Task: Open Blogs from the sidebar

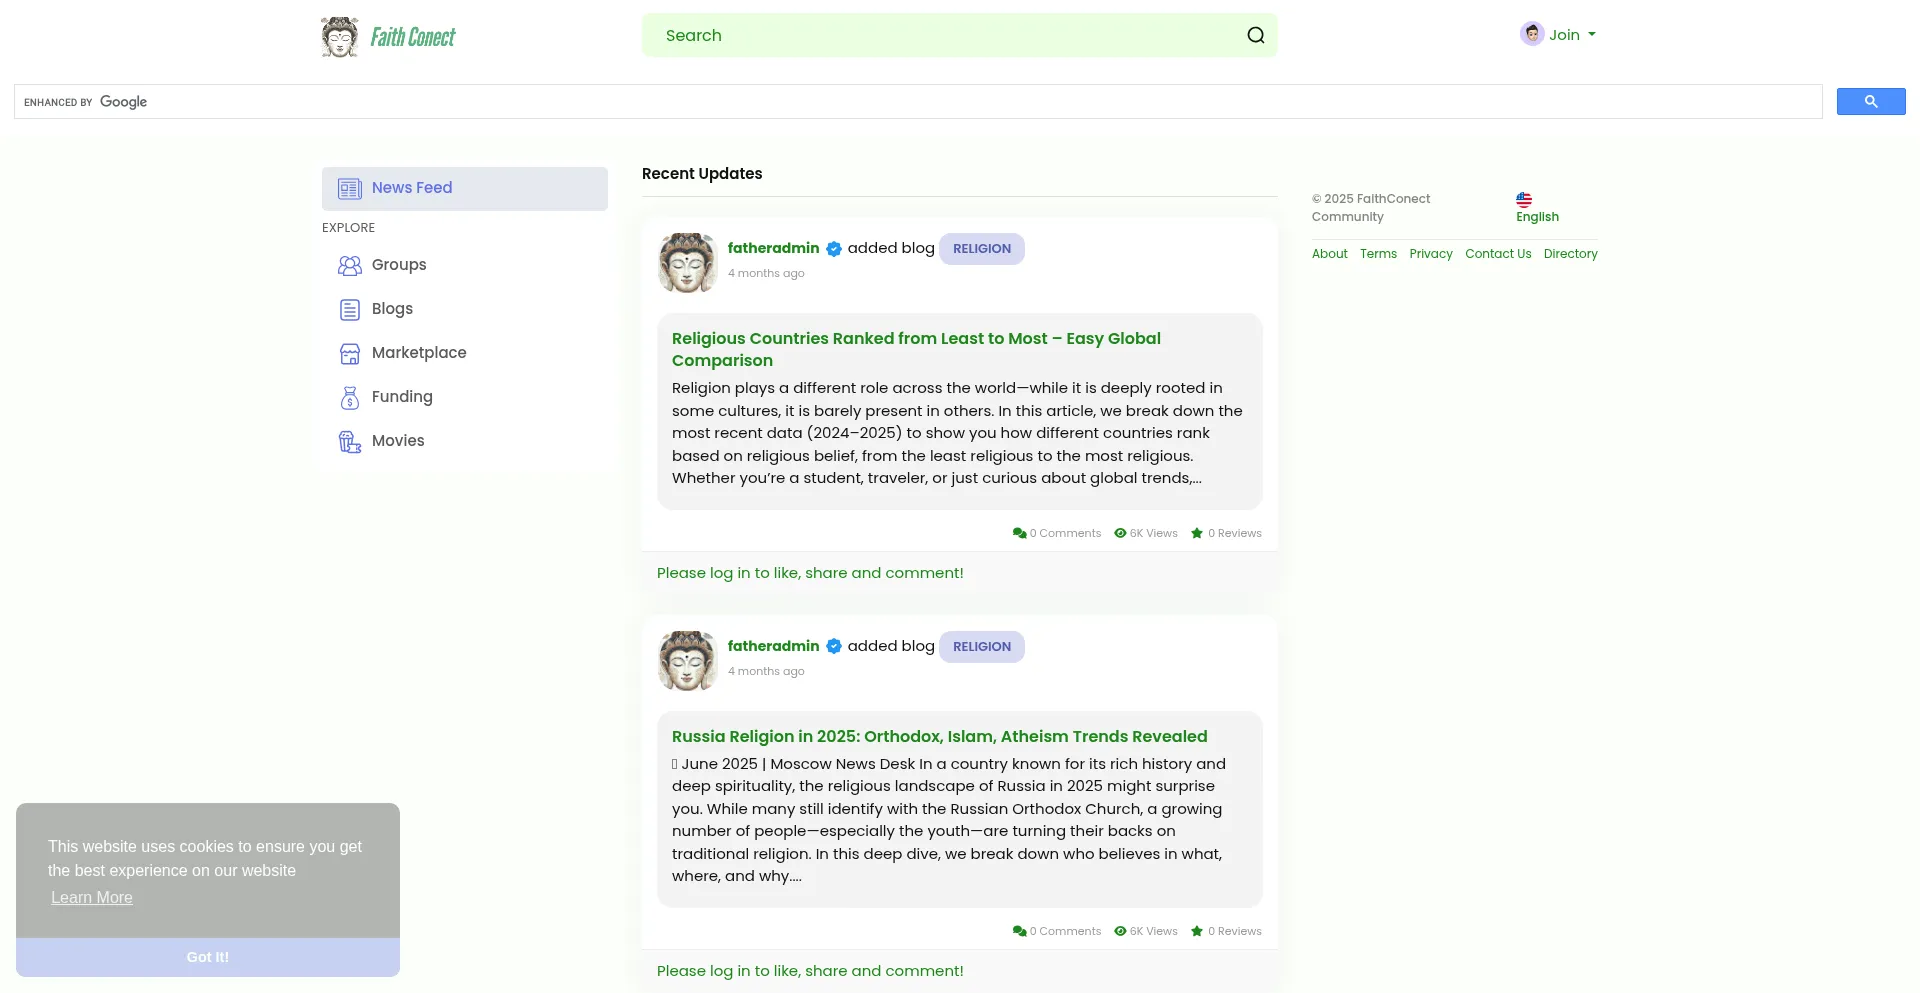Action: pos(391,309)
